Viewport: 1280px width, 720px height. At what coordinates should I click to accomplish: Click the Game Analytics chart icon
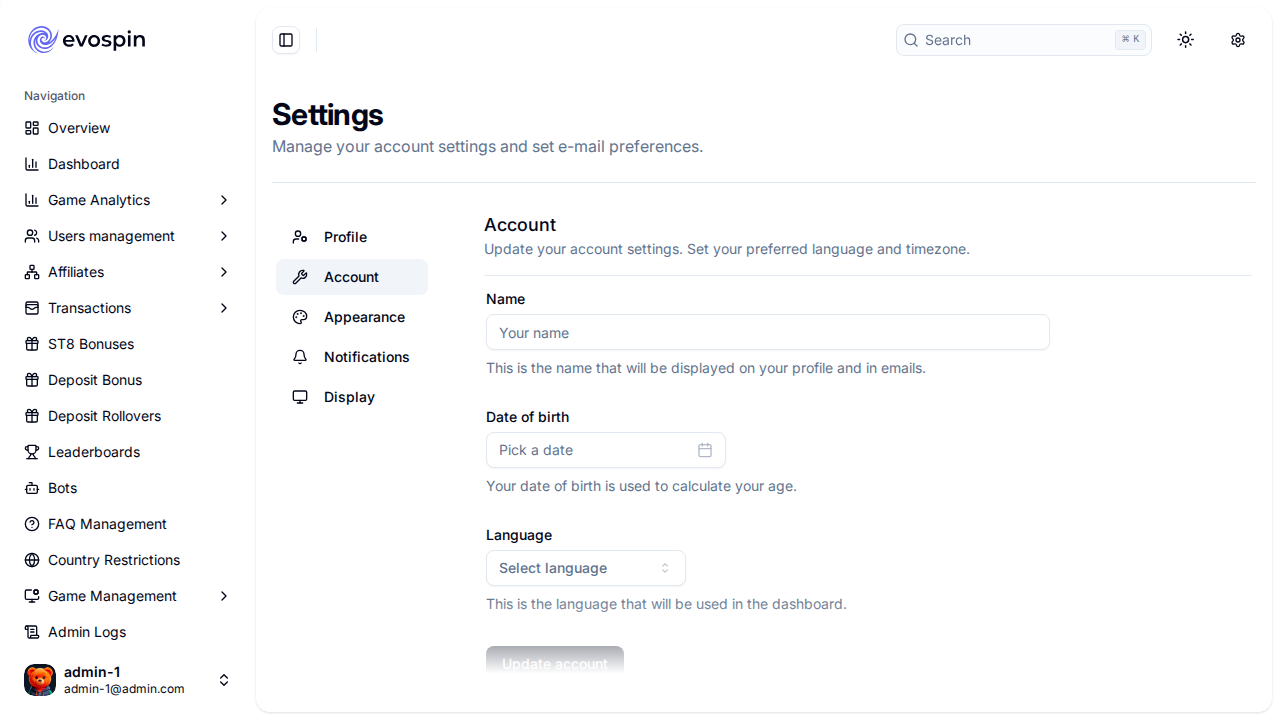[32, 200]
